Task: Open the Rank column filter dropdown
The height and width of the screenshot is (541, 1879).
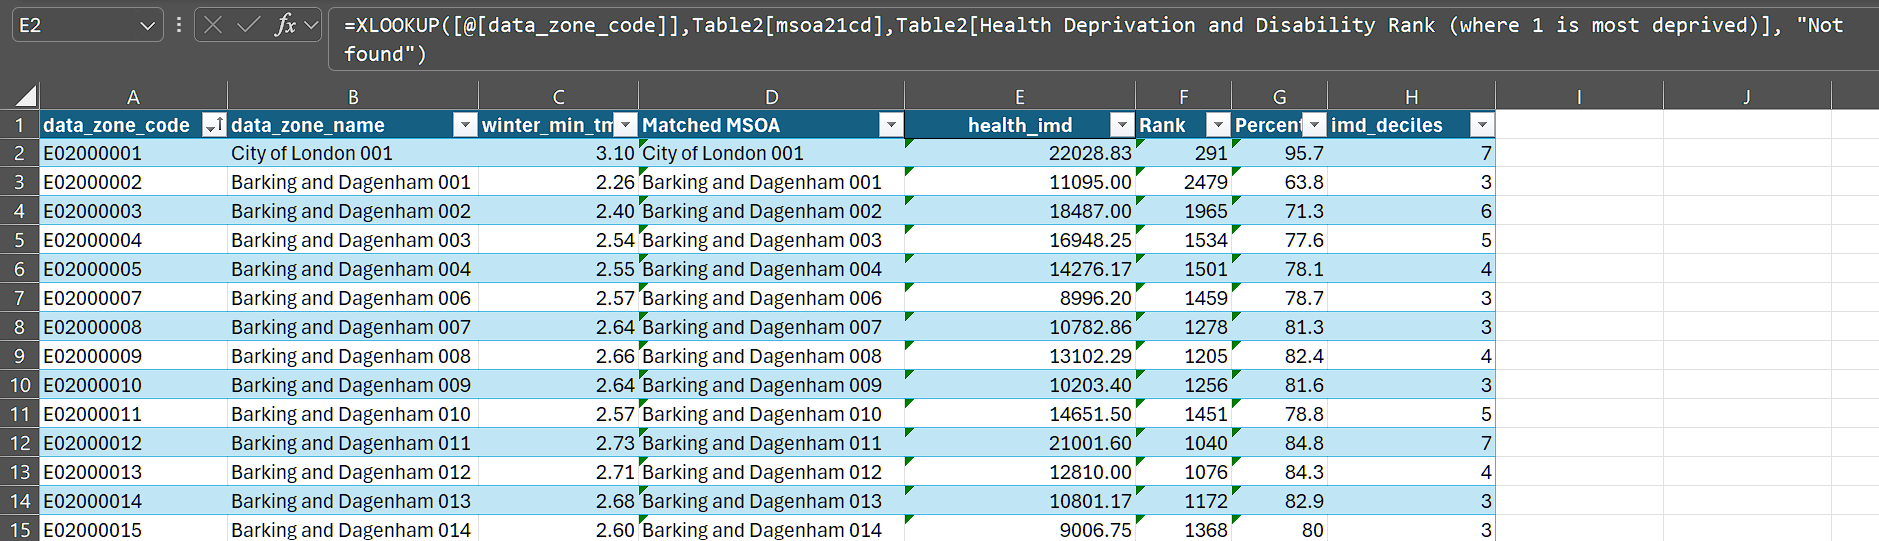Action: tap(1217, 125)
